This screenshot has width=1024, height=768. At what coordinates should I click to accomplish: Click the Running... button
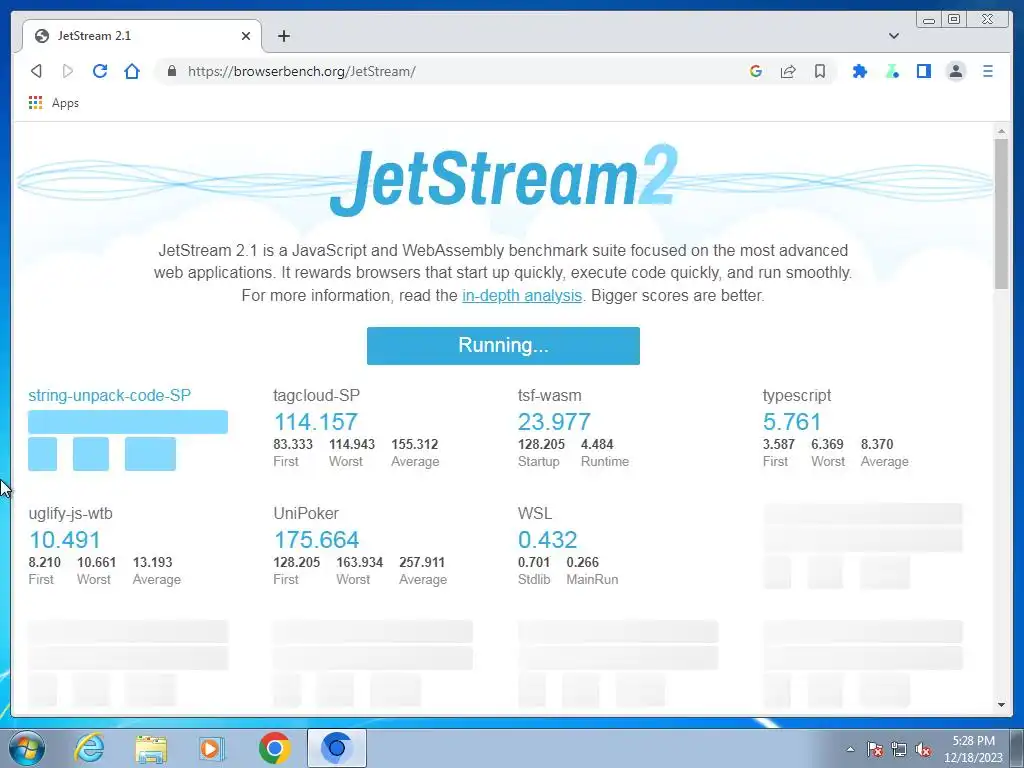(x=503, y=345)
